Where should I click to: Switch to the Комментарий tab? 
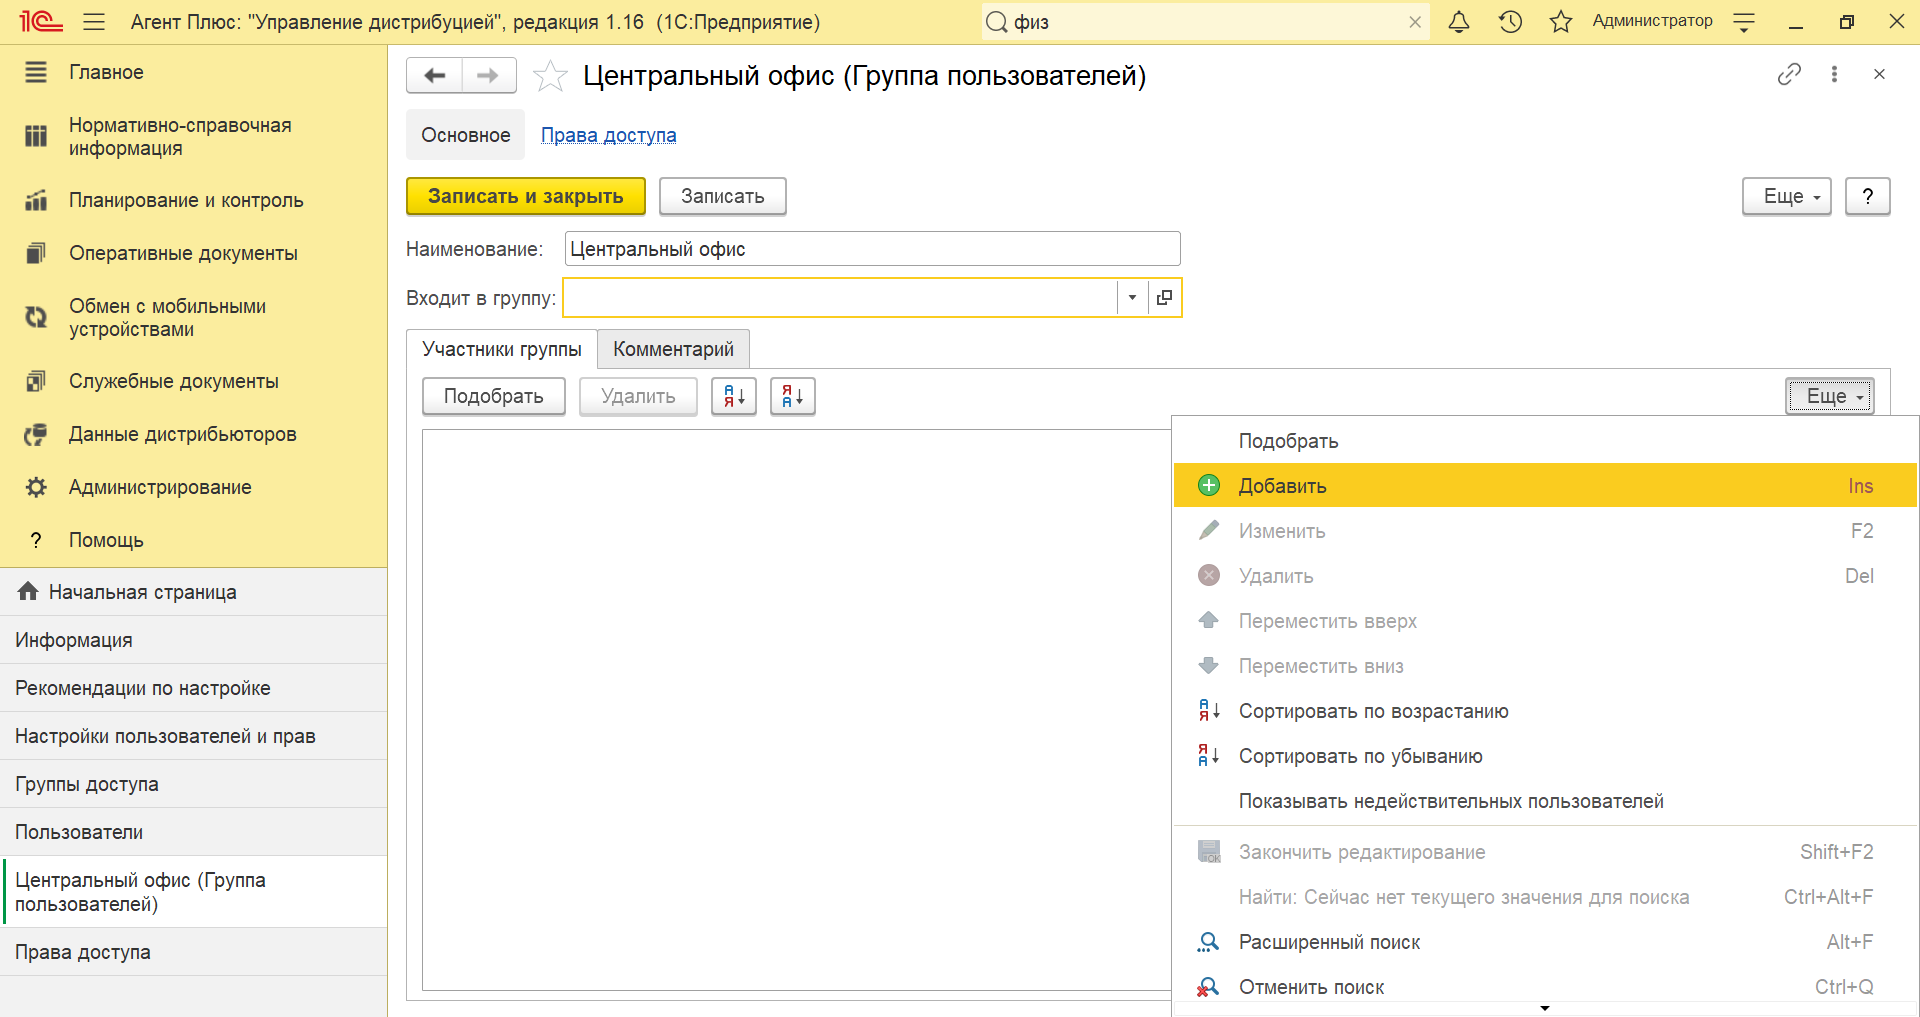674,349
